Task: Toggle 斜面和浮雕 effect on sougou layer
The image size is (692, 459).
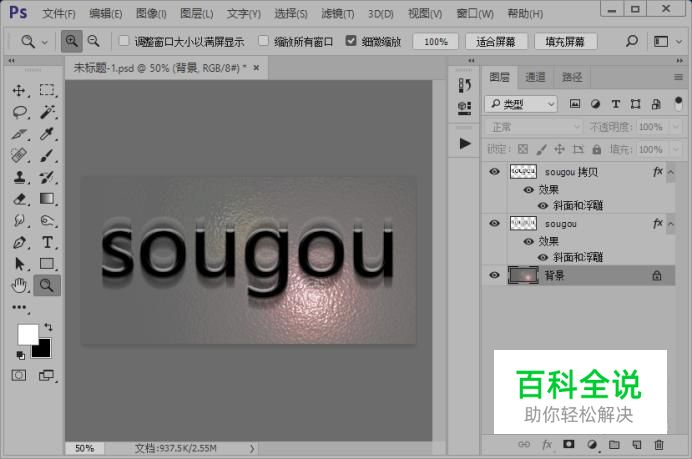Action: (x=543, y=257)
